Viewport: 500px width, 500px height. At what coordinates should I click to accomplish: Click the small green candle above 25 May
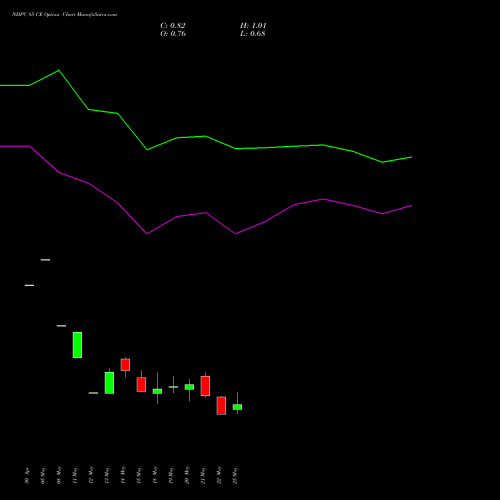[237, 407]
